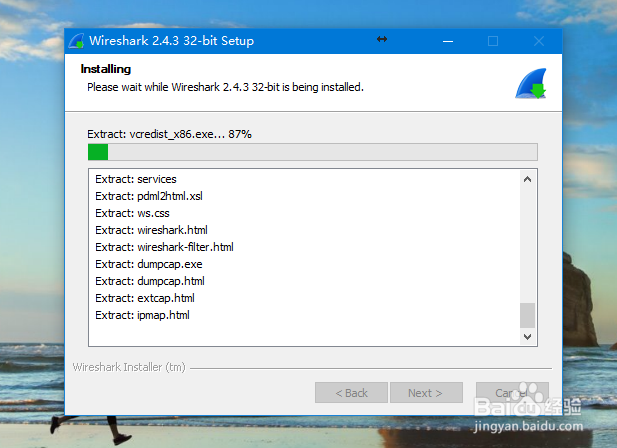
Task: Select the 'Extract: wireshark-filter.html' log line
Action: pos(164,247)
